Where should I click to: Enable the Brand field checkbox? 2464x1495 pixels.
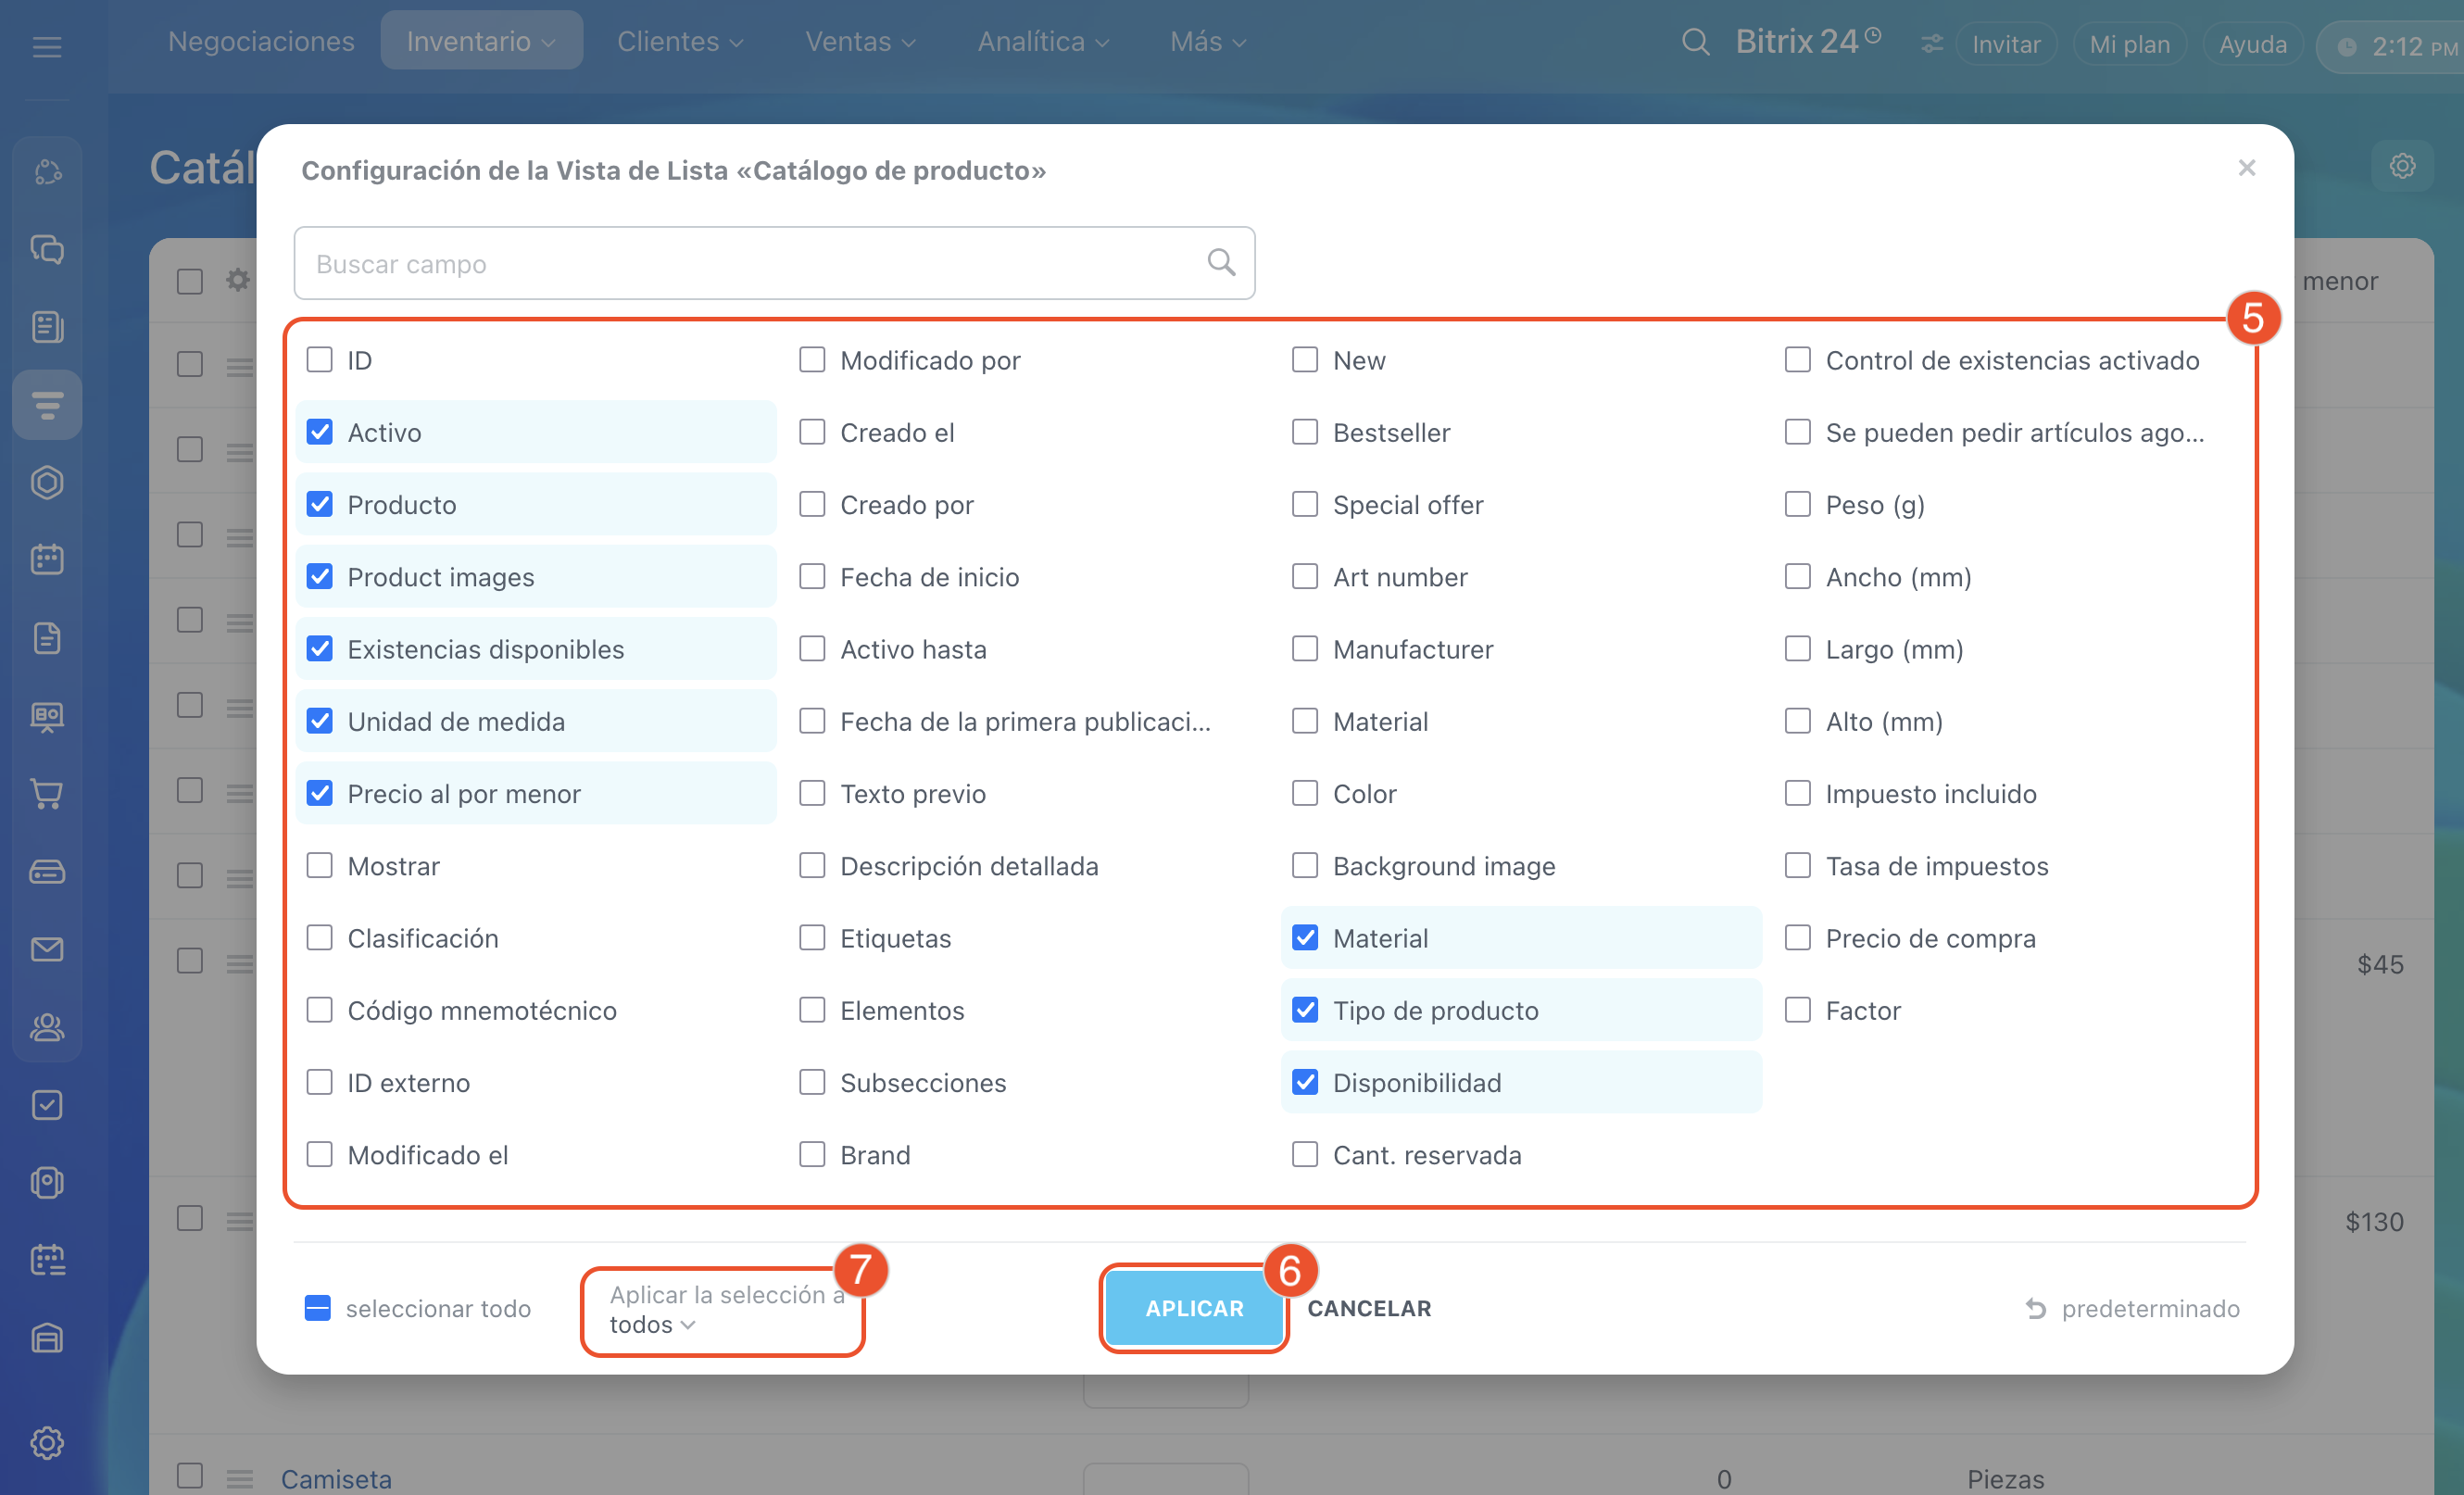coord(812,1154)
